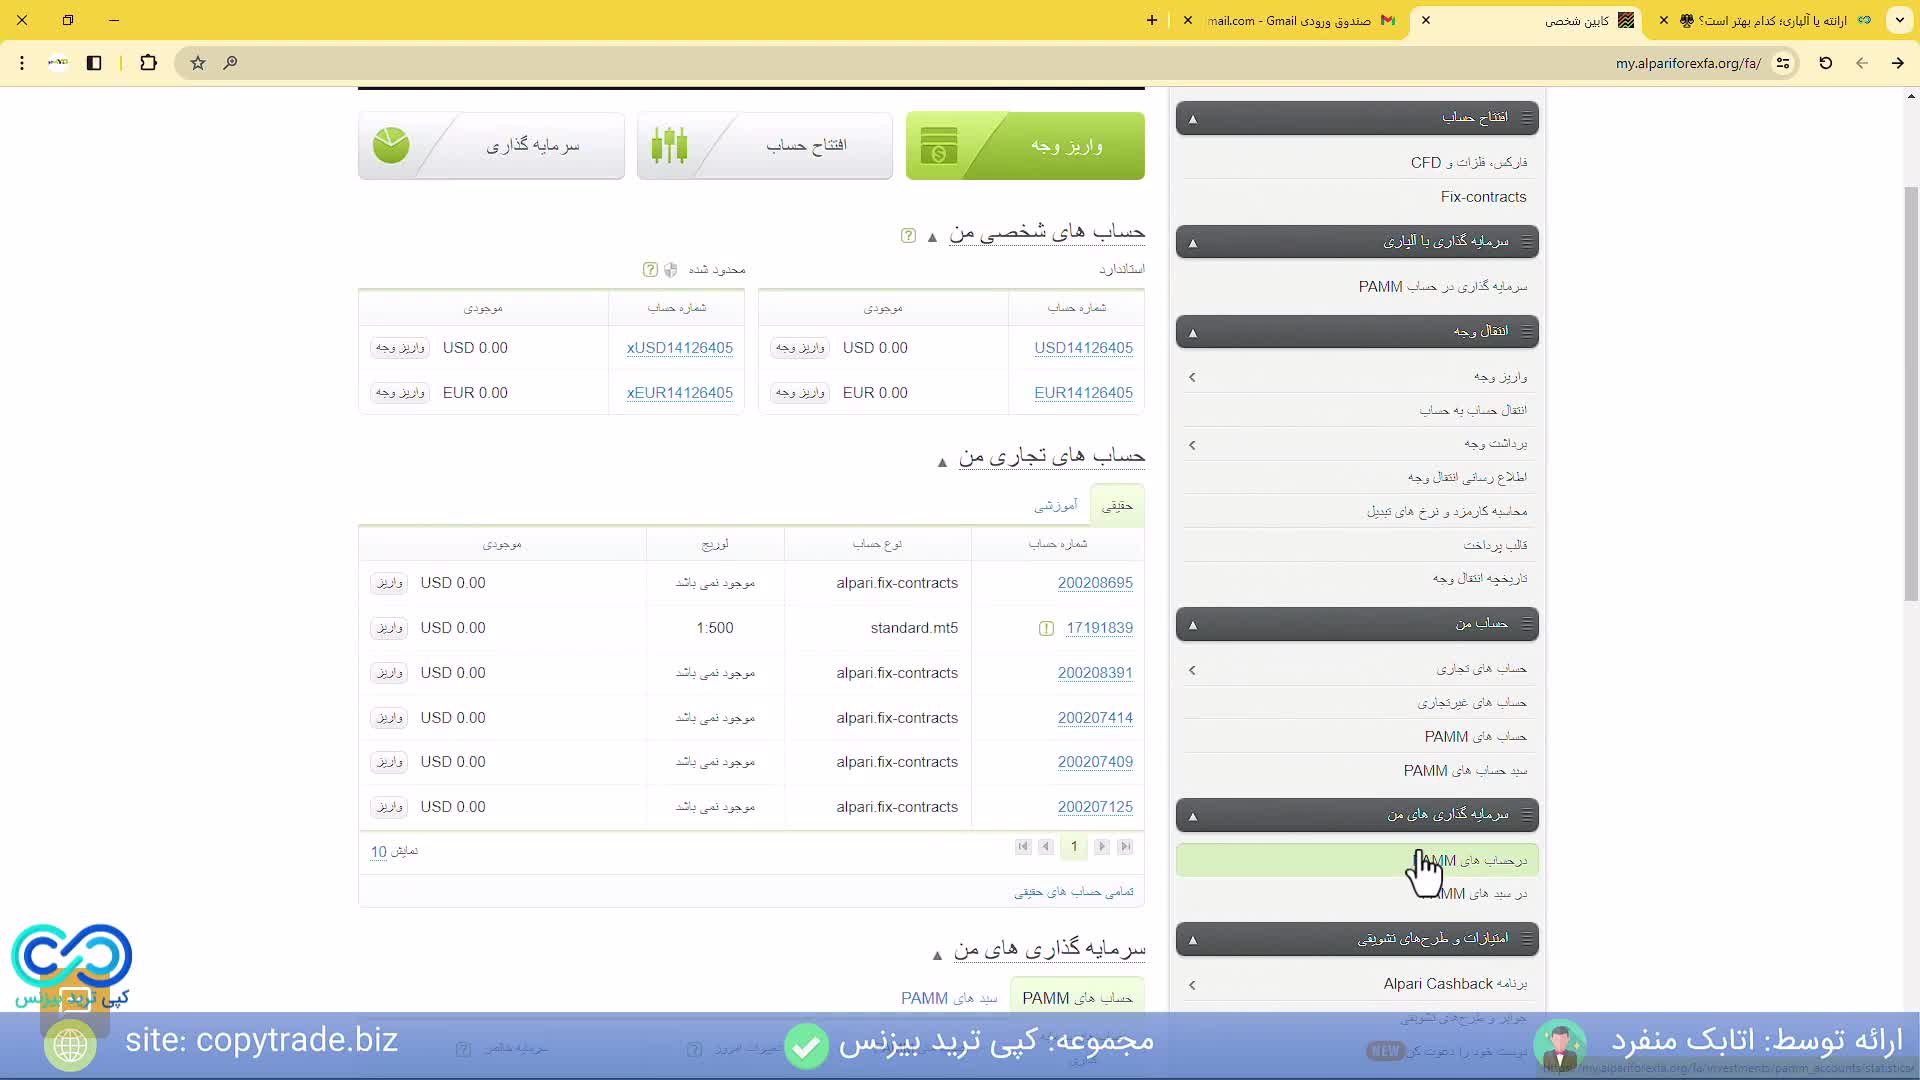Open account link USD14126405
The height and width of the screenshot is (1080, 1920).
pos(1083,348)
